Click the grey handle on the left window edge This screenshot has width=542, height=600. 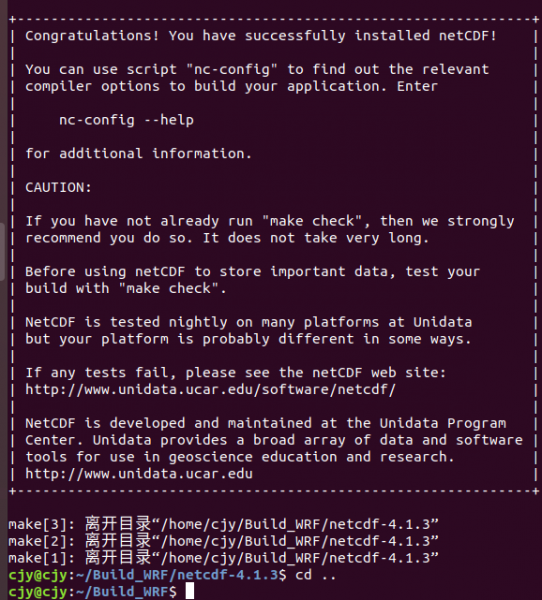[x=2, y=252]
